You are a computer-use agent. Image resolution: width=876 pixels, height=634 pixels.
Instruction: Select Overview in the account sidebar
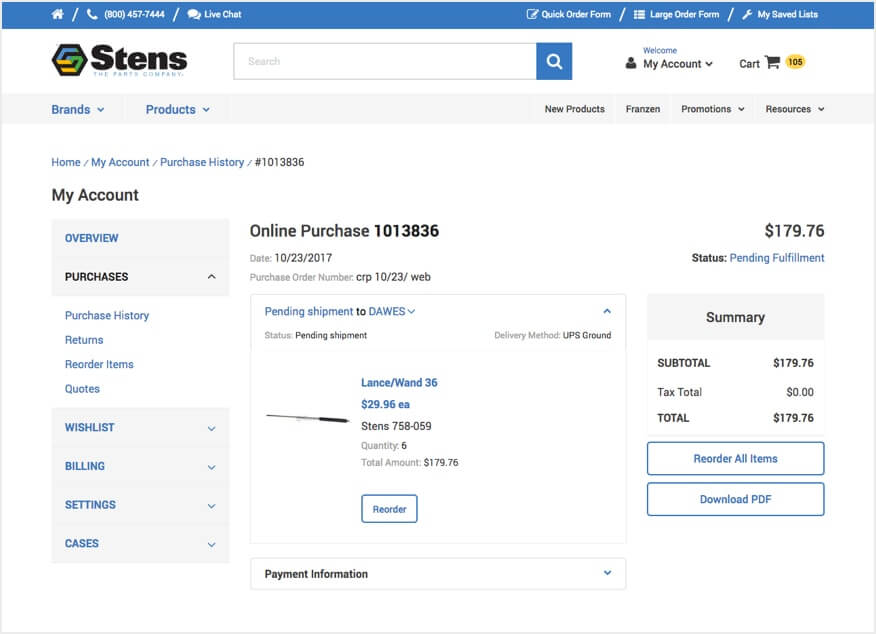(x=91, y=238)
